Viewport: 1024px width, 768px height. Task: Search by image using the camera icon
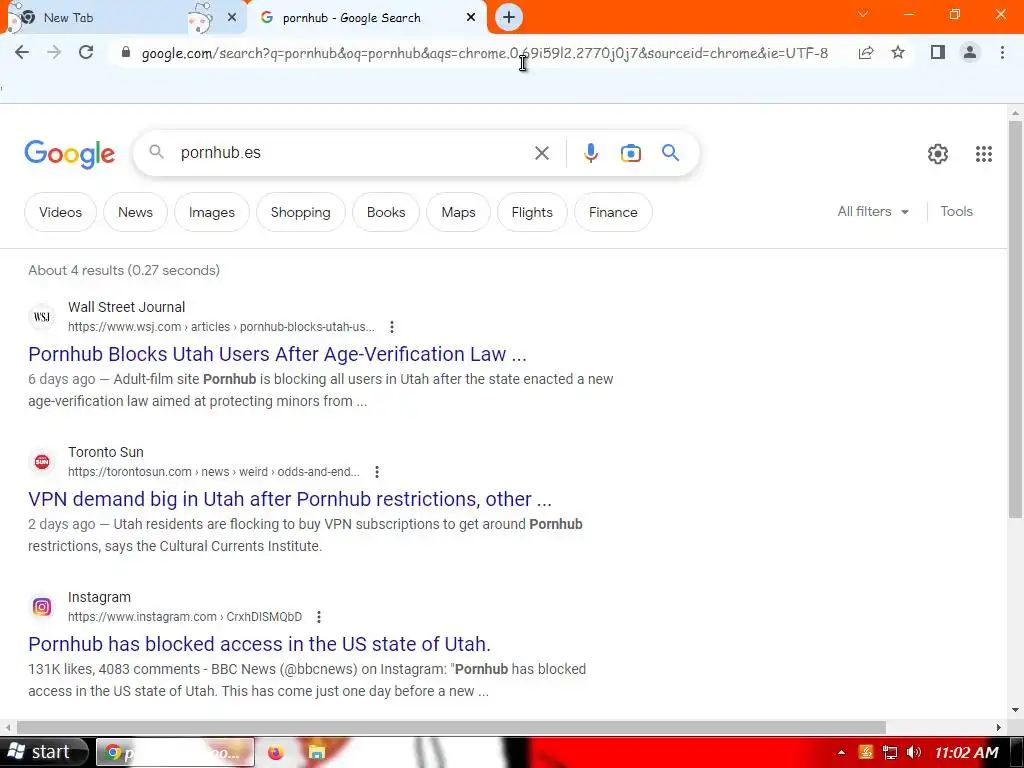630,153
